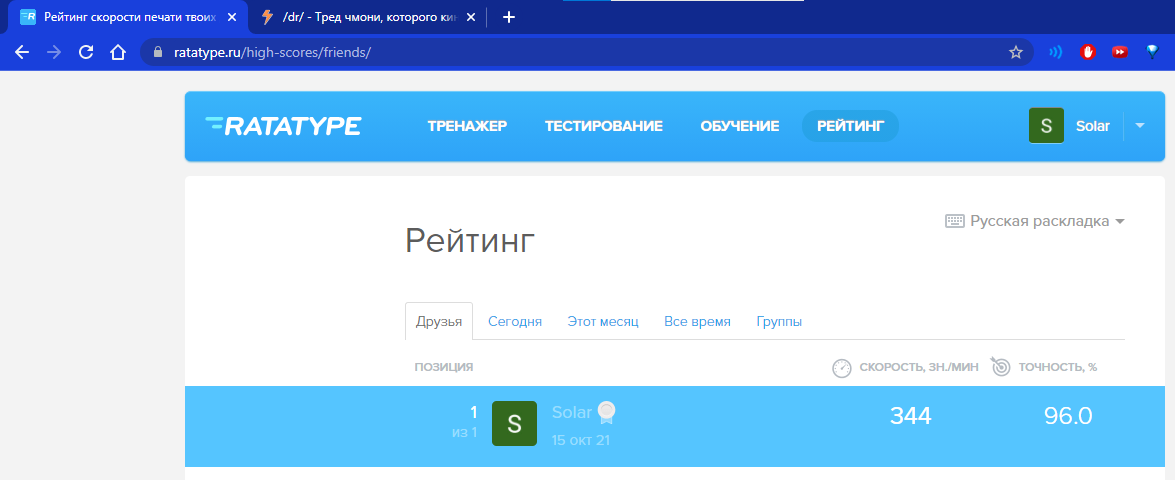This screenshot has width=1175, height=480.
Task: Select the Ratatype rating browser tab
Action: coord(127,16)
